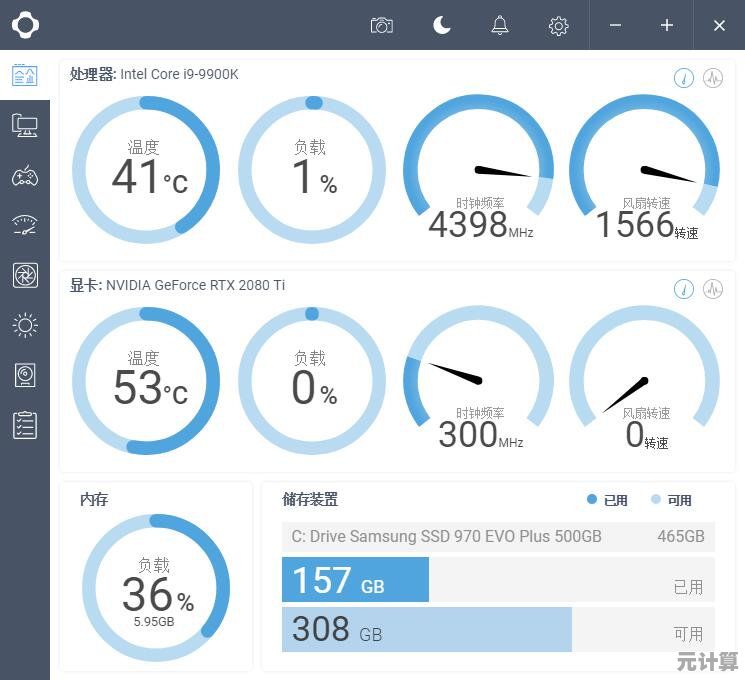Take a screenshot with the camera icon
745x680 pixels.
[x=381, y=26]
